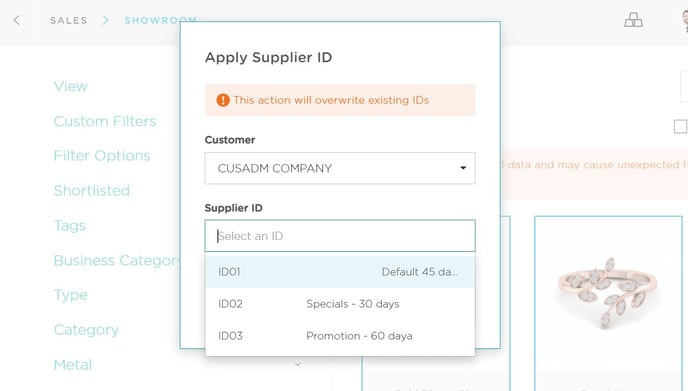Open Category filter in sidebar
Screen dimensions: 688x391
(x=86, y=330)
